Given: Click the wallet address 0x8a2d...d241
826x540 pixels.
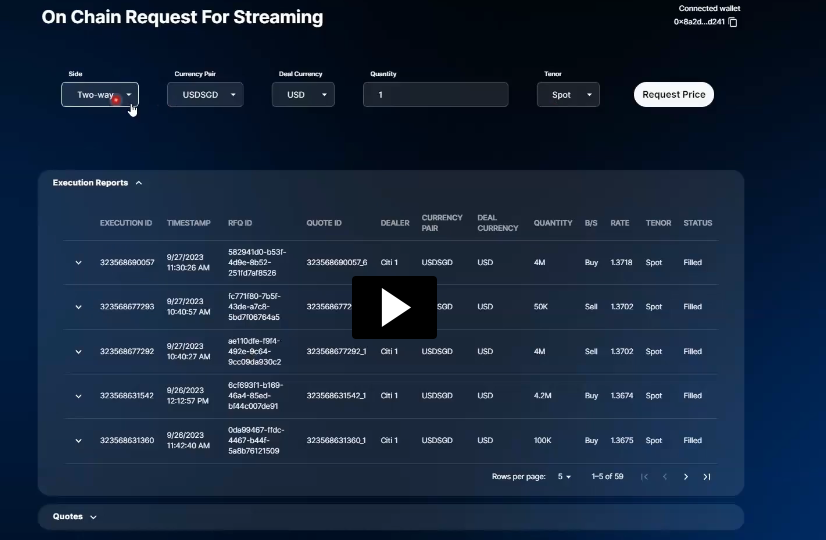Looking at the screenshot, I should point(699,22).
